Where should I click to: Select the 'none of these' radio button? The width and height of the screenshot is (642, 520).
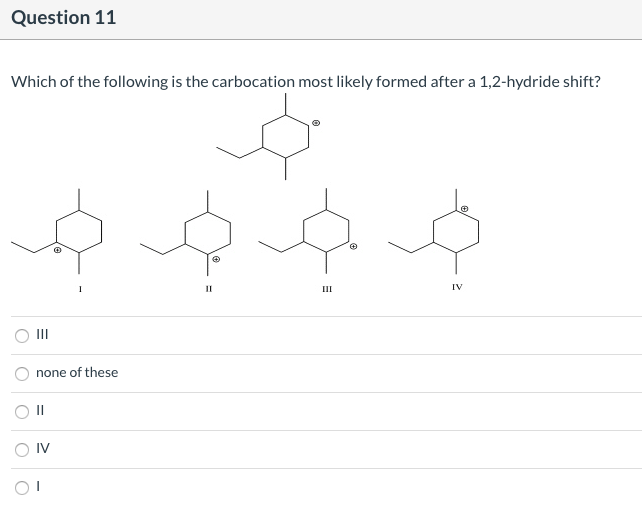click(x=21, y=373)
